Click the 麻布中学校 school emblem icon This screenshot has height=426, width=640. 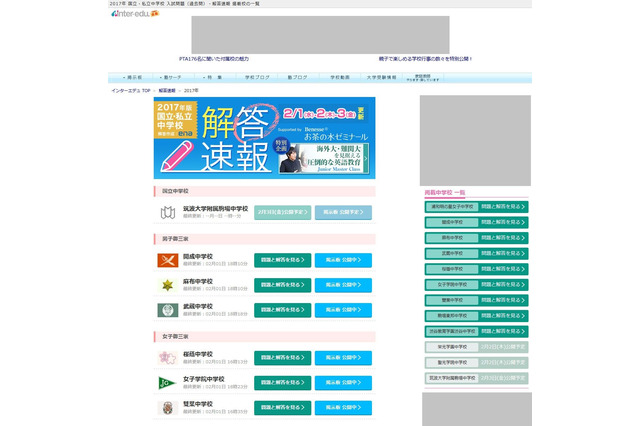pyautogui.click(x=167, y=285)
